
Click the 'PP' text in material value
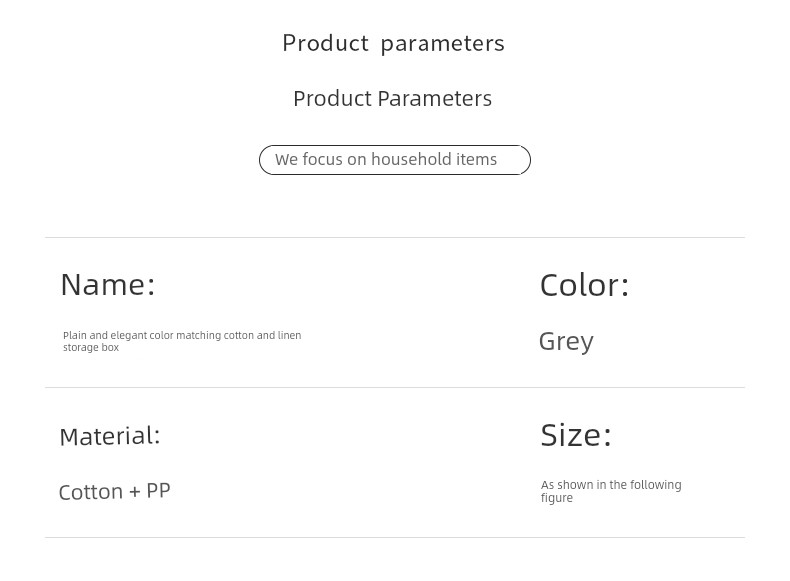(158, 491)
